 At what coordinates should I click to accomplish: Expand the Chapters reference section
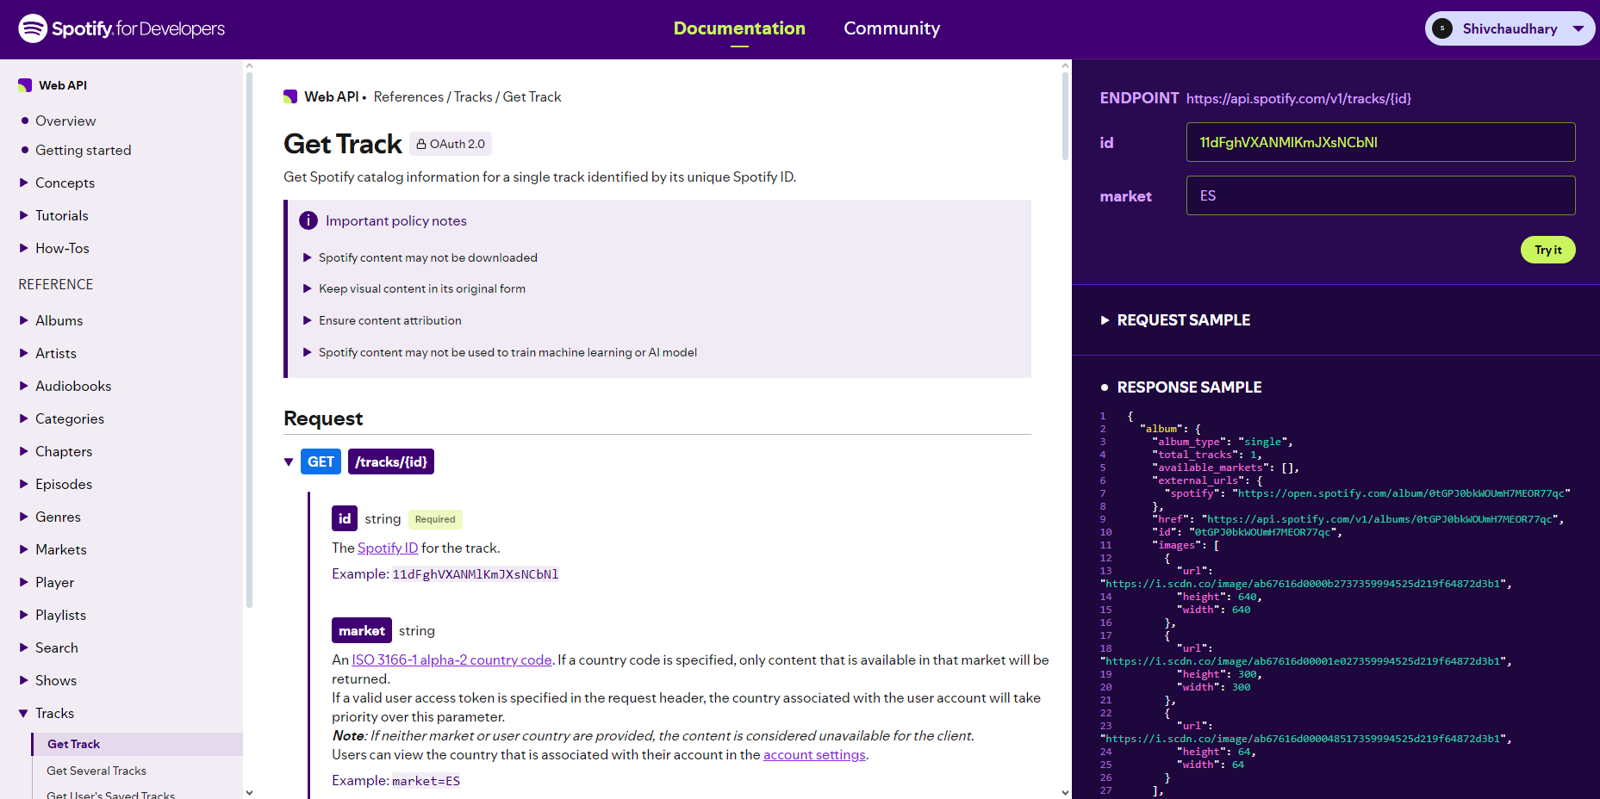(55, 452)
